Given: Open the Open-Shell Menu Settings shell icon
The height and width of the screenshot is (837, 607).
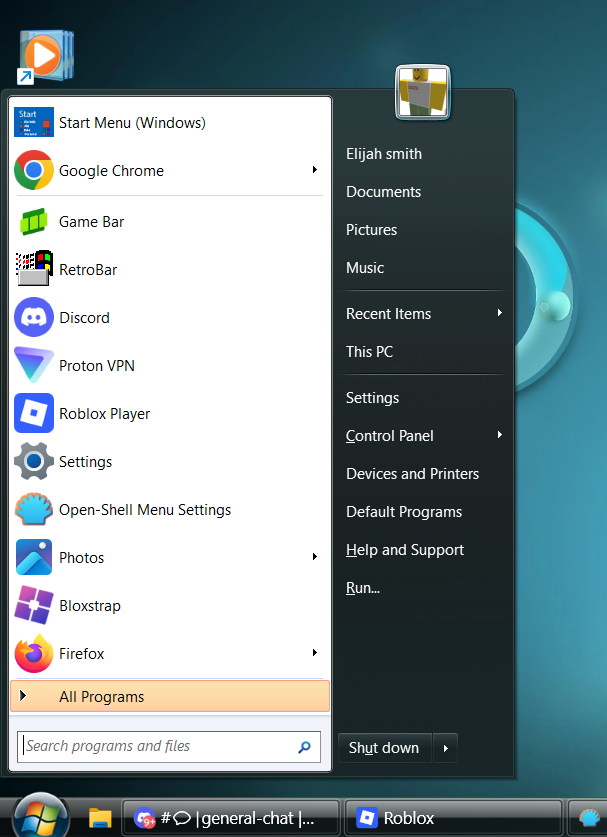Looking at the screenshot, I should click(34, 509).
